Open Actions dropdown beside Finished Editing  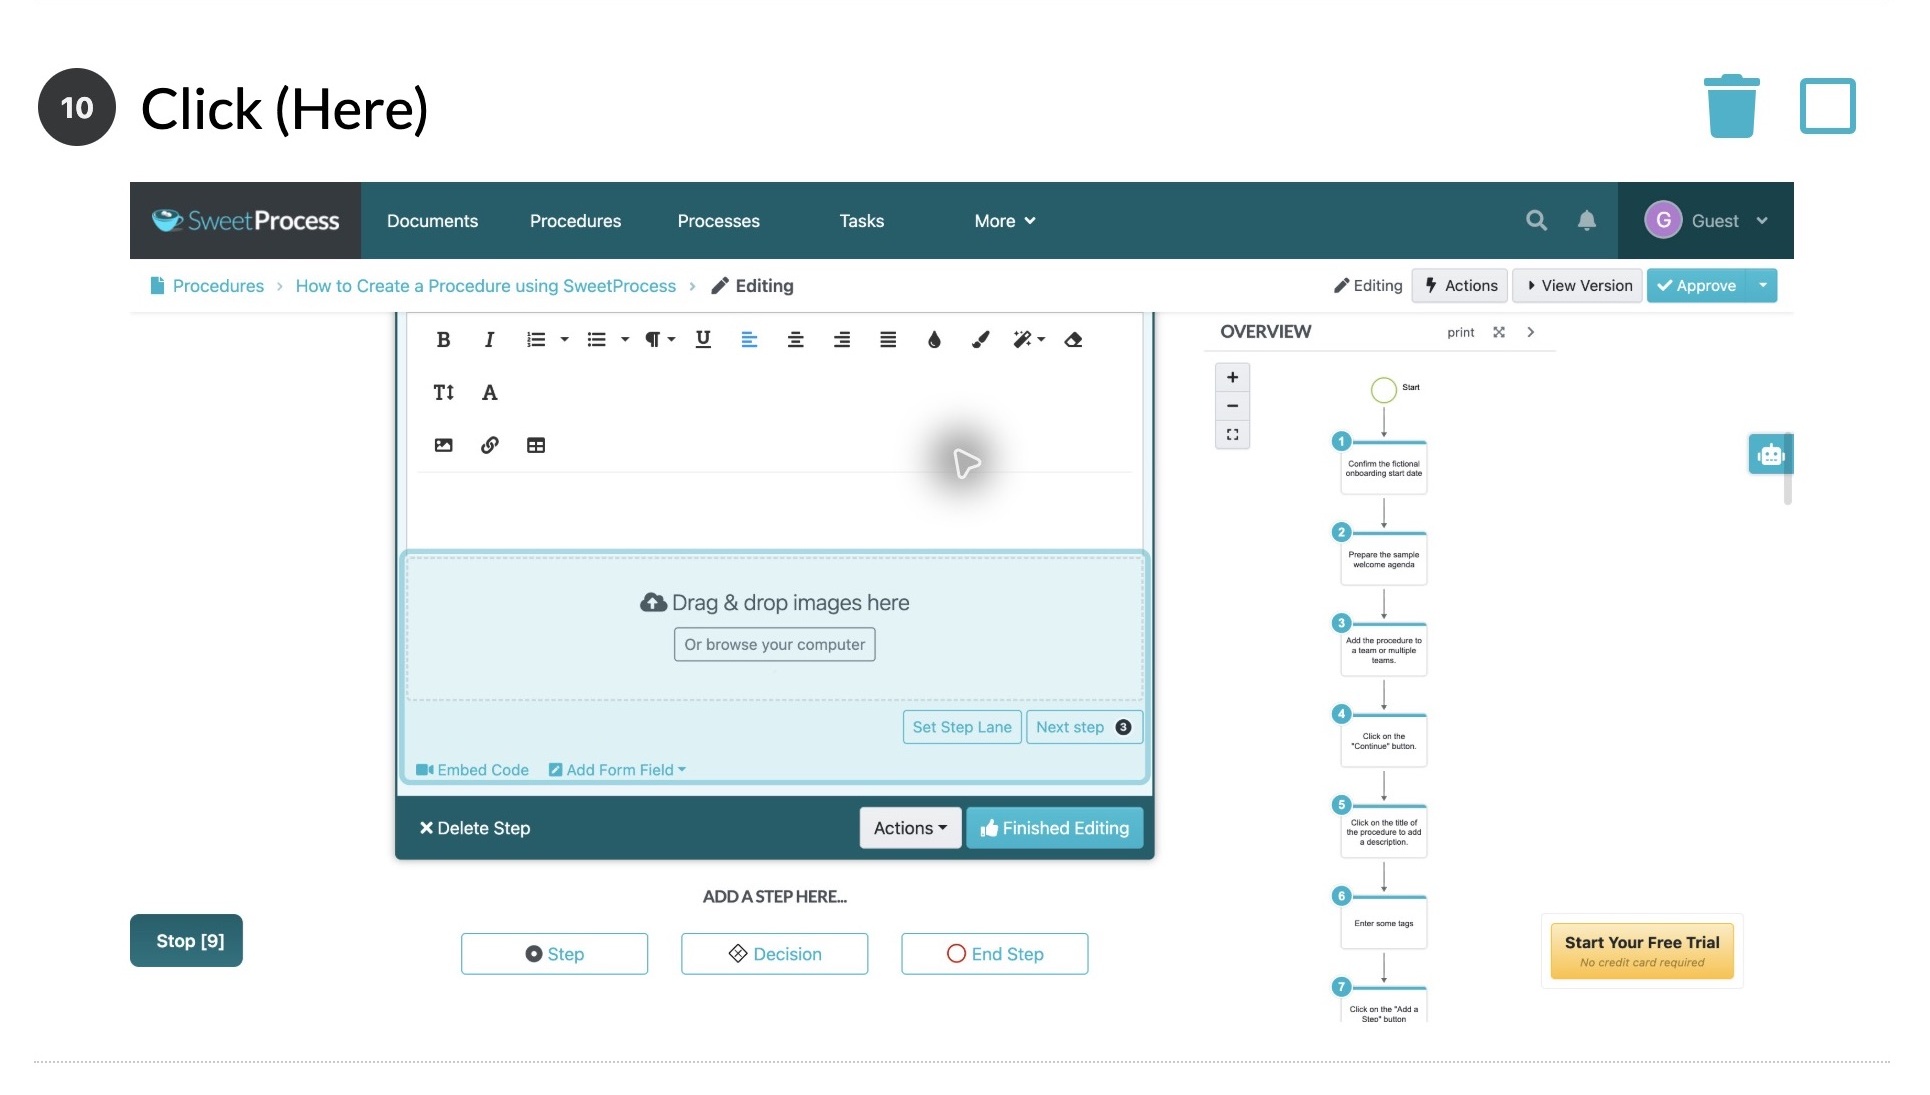[910, 828]
